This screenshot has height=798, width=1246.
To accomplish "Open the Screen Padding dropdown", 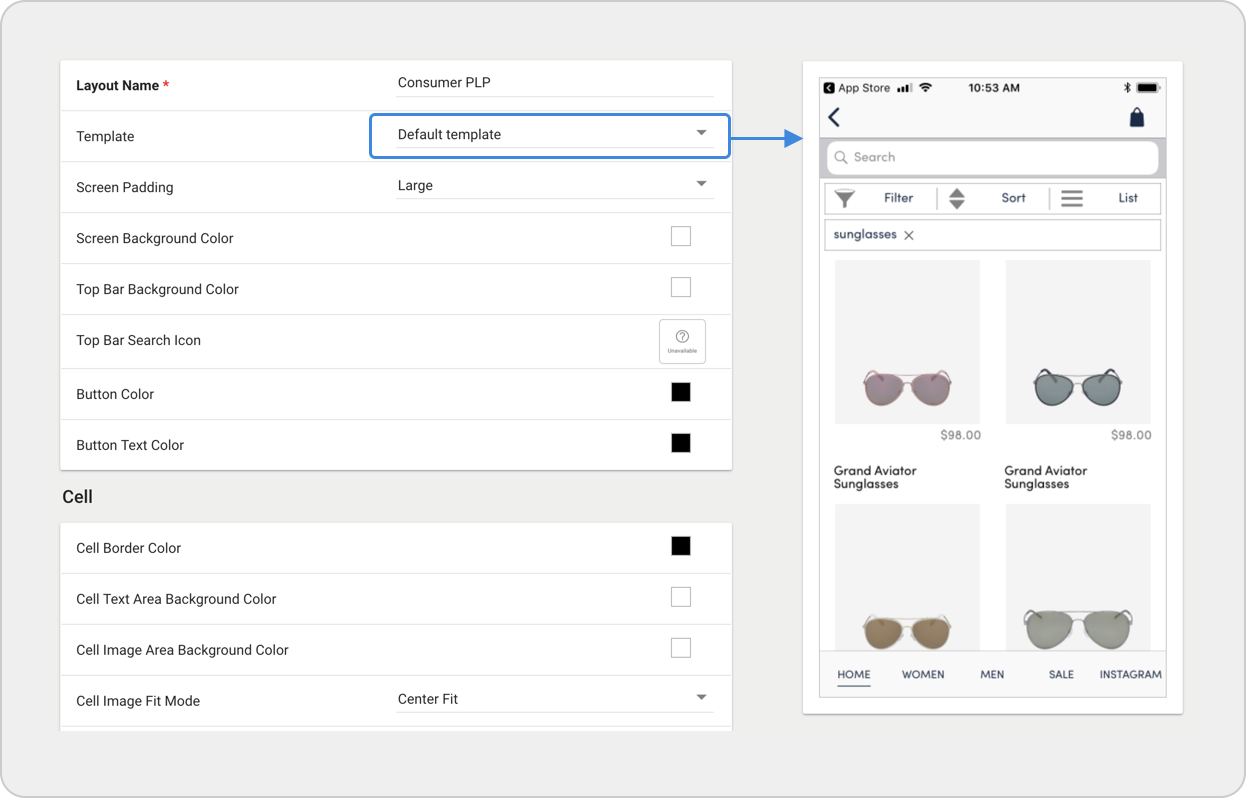I will 555,185.
